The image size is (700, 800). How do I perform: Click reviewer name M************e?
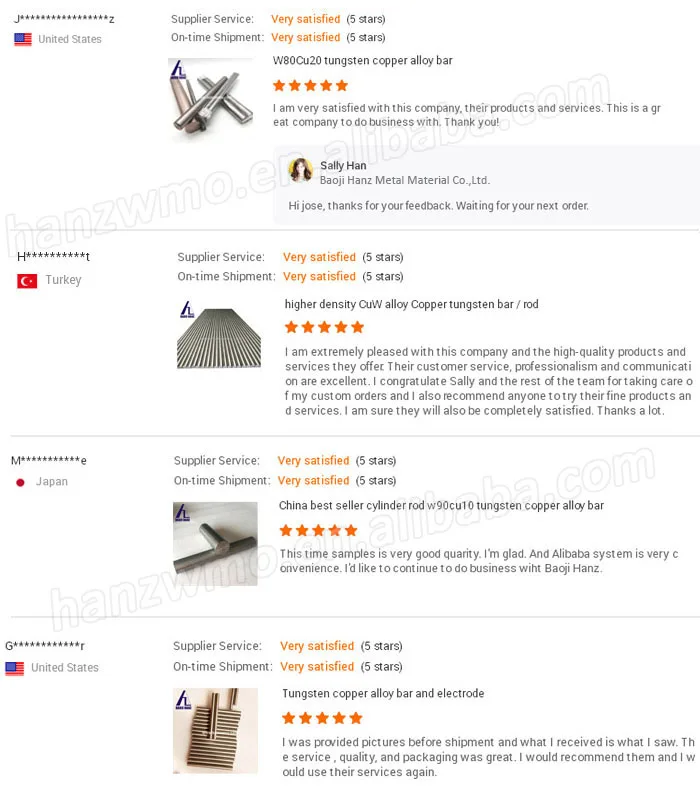(x=49, y=461)
